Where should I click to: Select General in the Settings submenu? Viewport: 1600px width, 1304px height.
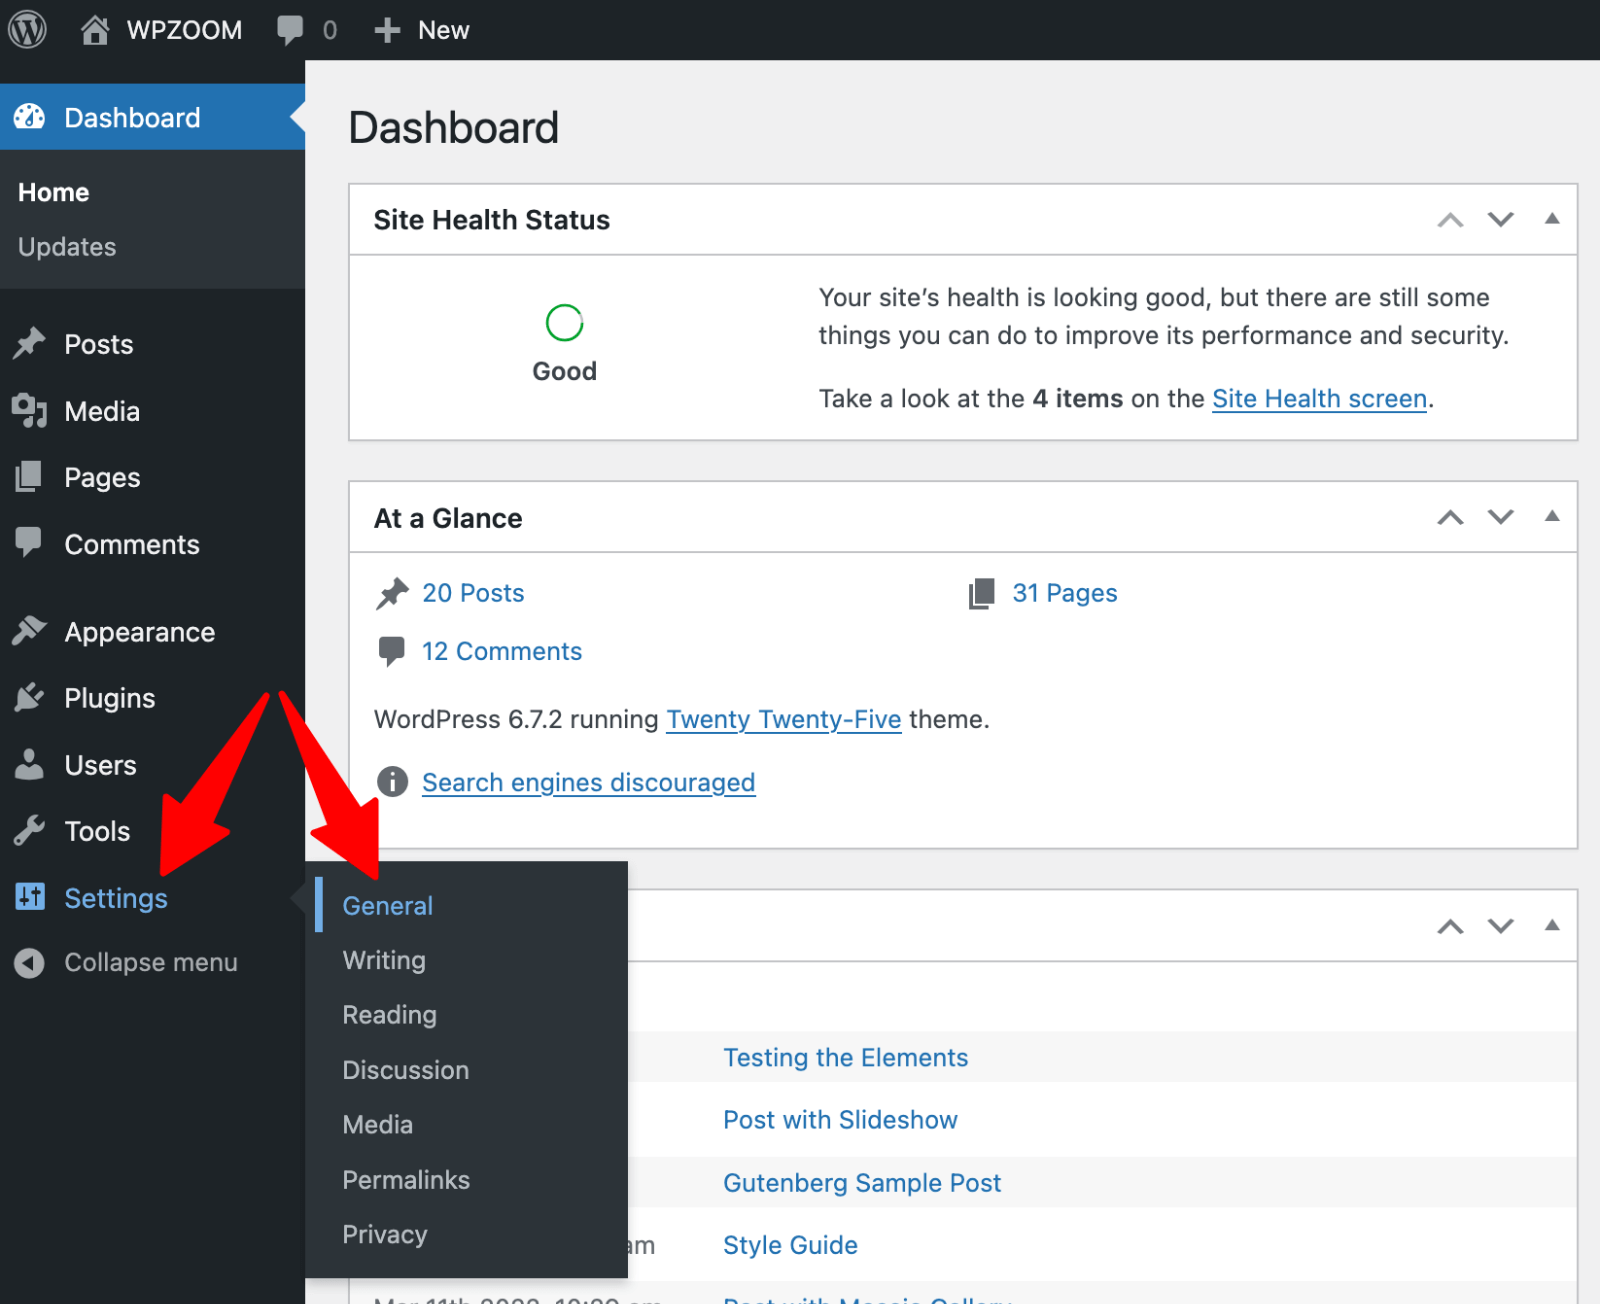(x=388, y=906)
